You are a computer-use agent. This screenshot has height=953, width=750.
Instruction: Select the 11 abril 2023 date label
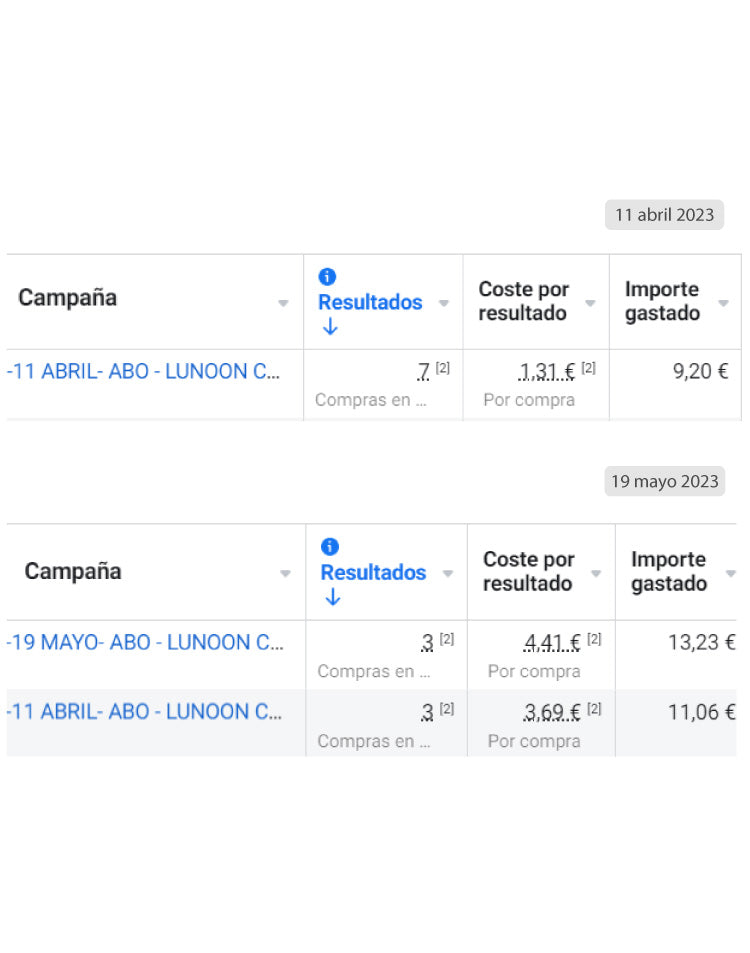[664, 215]
